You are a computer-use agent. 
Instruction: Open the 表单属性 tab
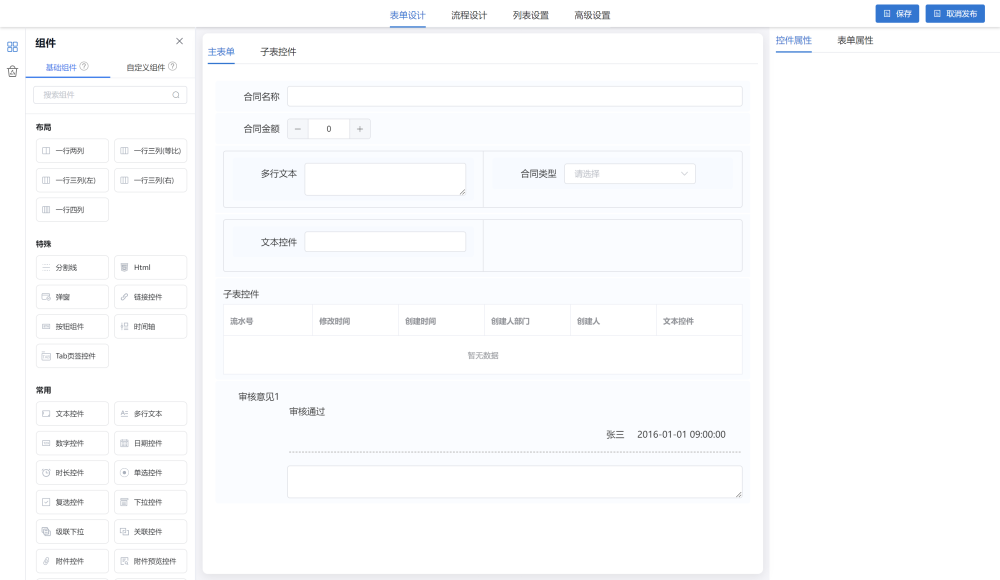(x=855, y=41)
